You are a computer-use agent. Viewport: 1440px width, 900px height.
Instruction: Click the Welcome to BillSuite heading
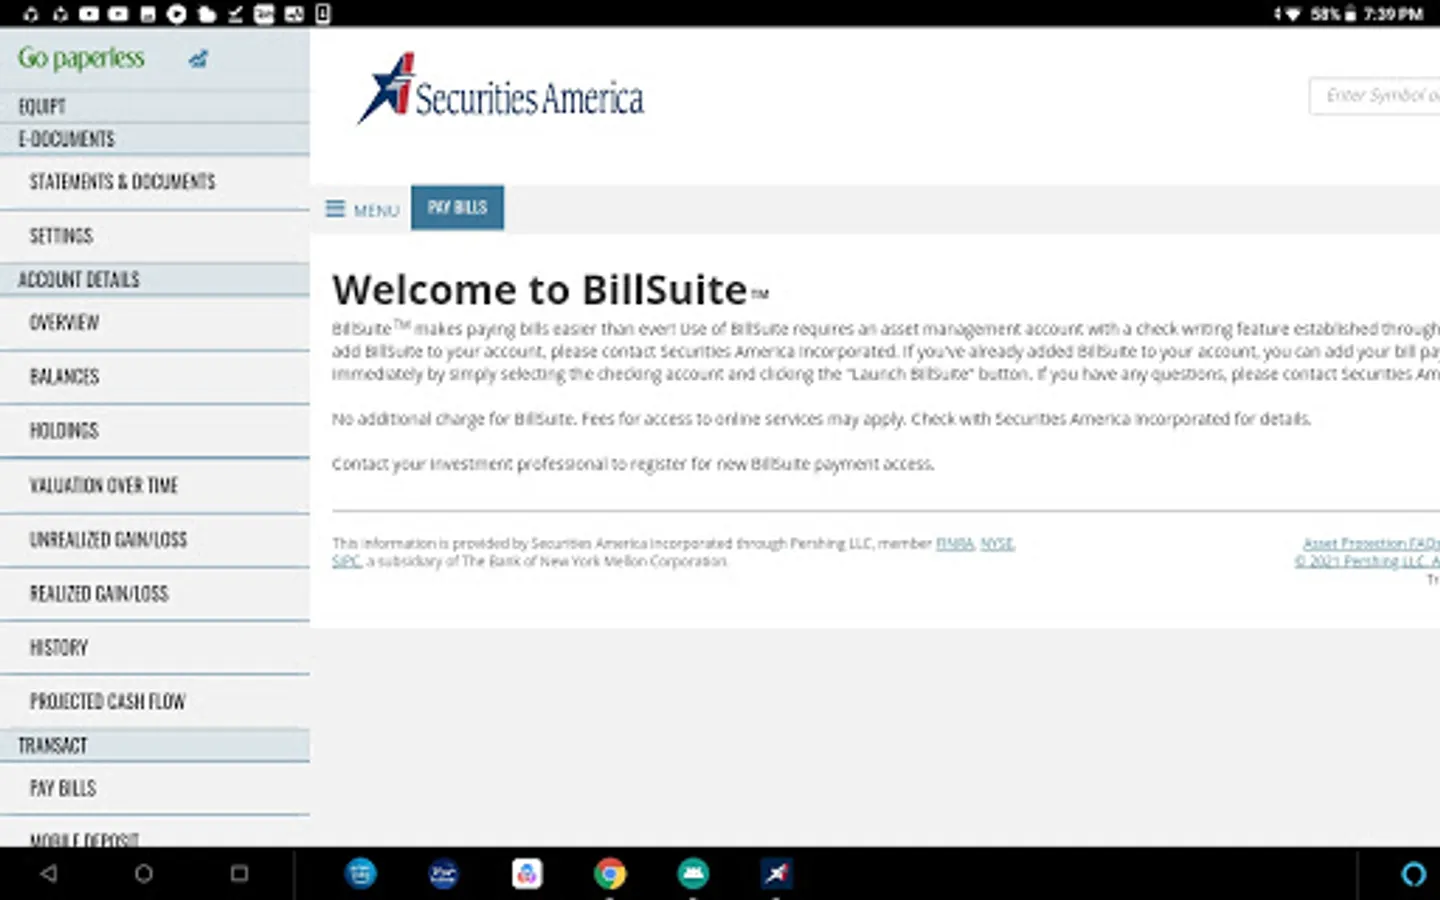pyautogui.click(x=550, y=290)
